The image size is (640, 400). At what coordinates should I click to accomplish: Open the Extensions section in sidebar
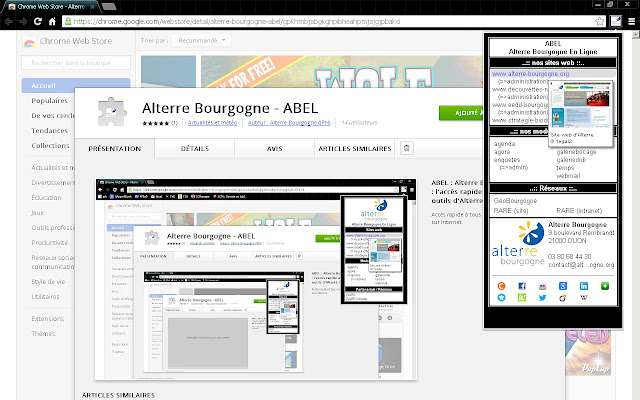(x=48, y=318)
